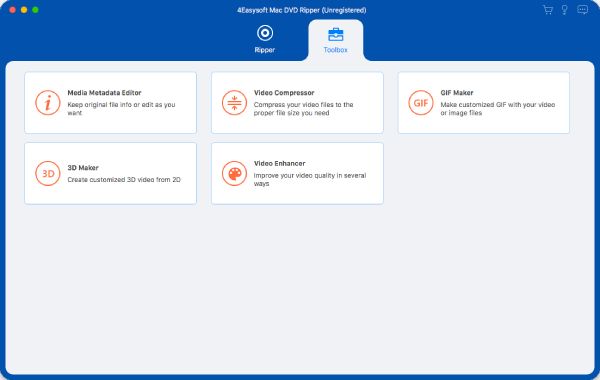The height and width of the screenshot is (380, 600).
Task: Open 3D Maker title
Action: click(83, 168)
